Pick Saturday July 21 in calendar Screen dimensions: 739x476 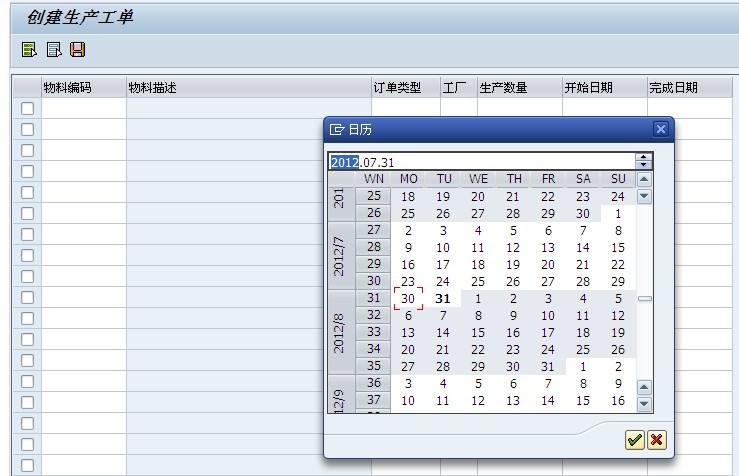coord(583,264)
